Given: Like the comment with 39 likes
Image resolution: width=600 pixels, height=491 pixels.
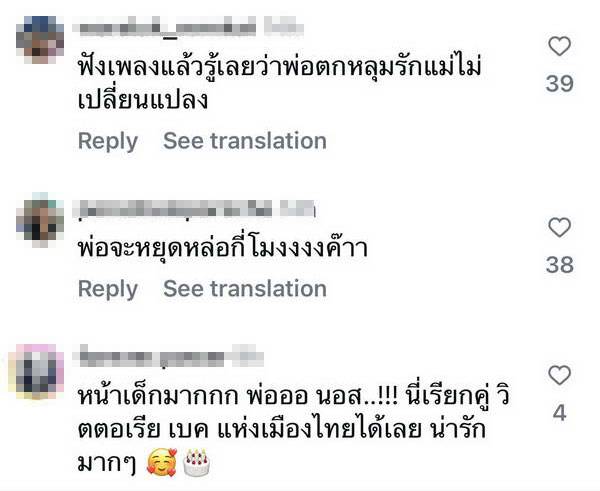Looking at the screenshot, I should (559, 46).
